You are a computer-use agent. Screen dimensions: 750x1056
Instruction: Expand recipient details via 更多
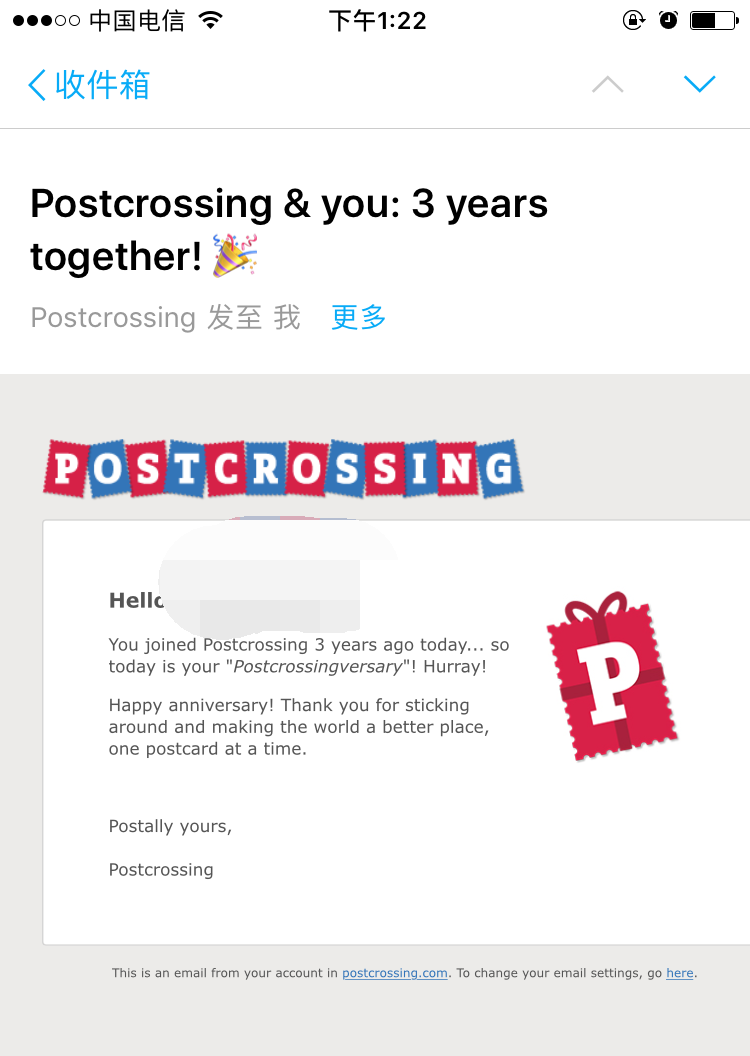pos(357,317)
